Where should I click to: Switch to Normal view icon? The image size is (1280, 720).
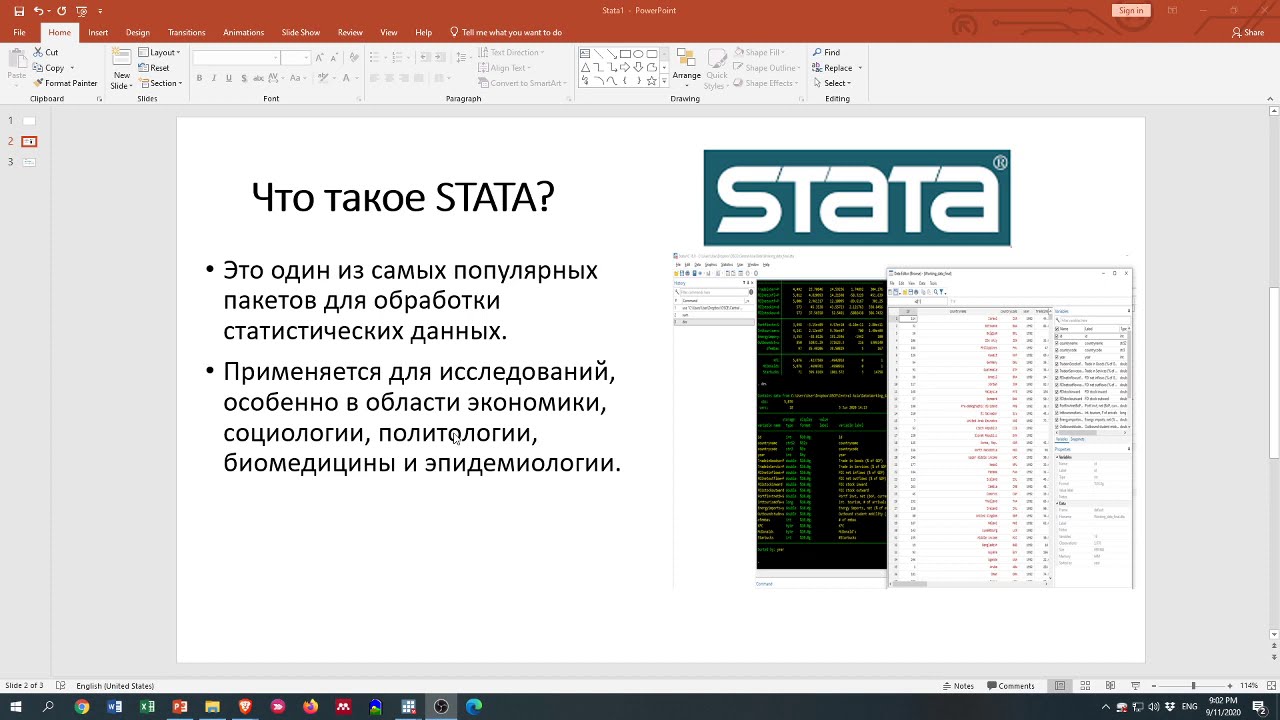1060,686
